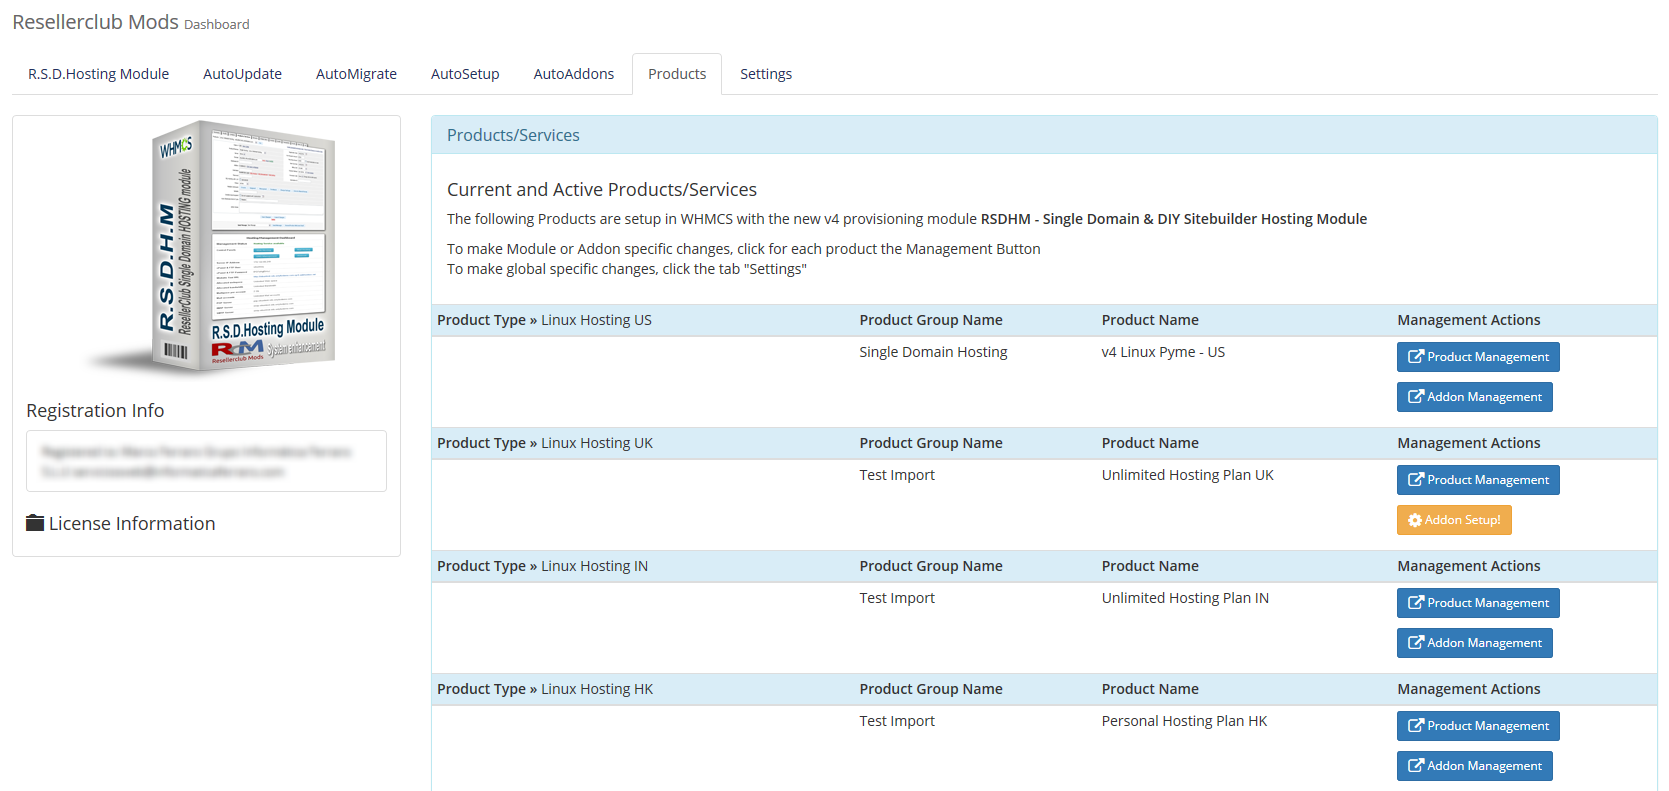Viewport: 1669px width, 791px height.
Task: Open Addon Management for Linux Hosting IN
Action: click(1475, 643)
